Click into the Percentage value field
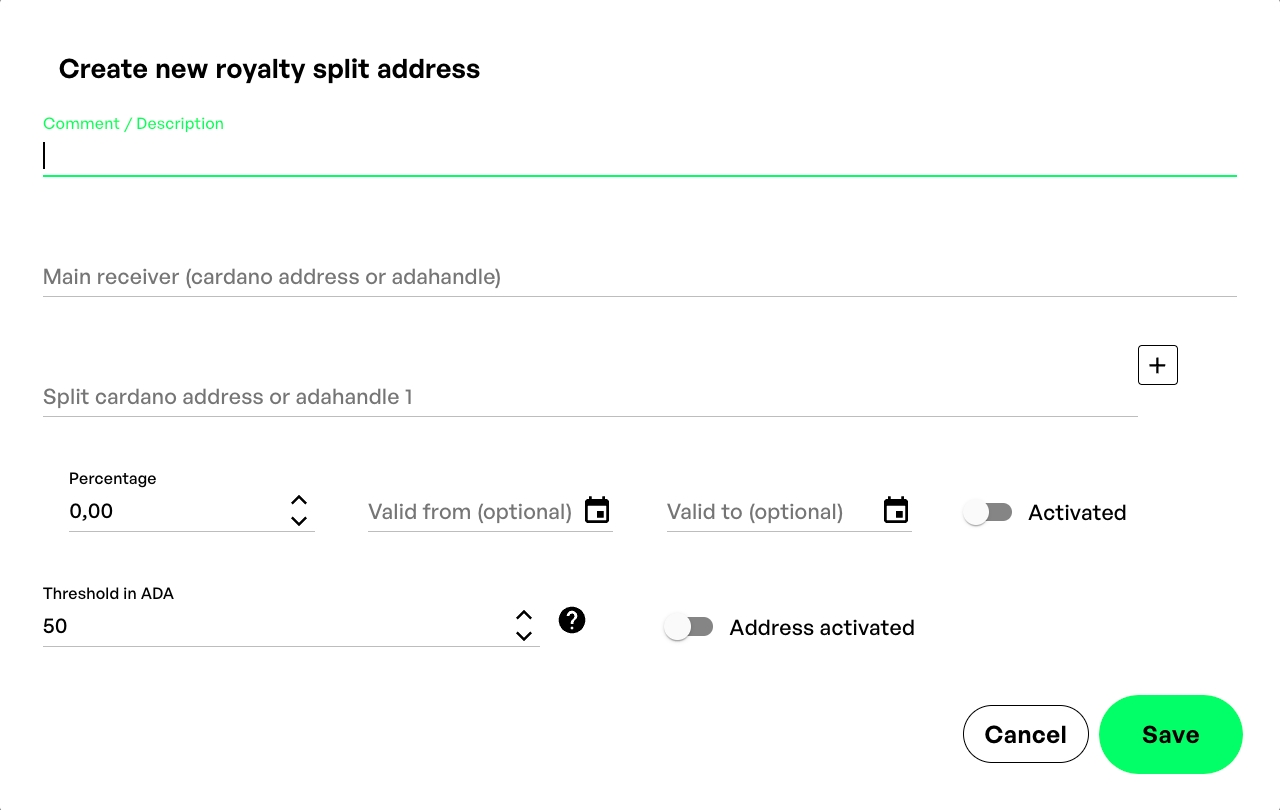This screenshot has width=1280, height=810. pos(175,511)
